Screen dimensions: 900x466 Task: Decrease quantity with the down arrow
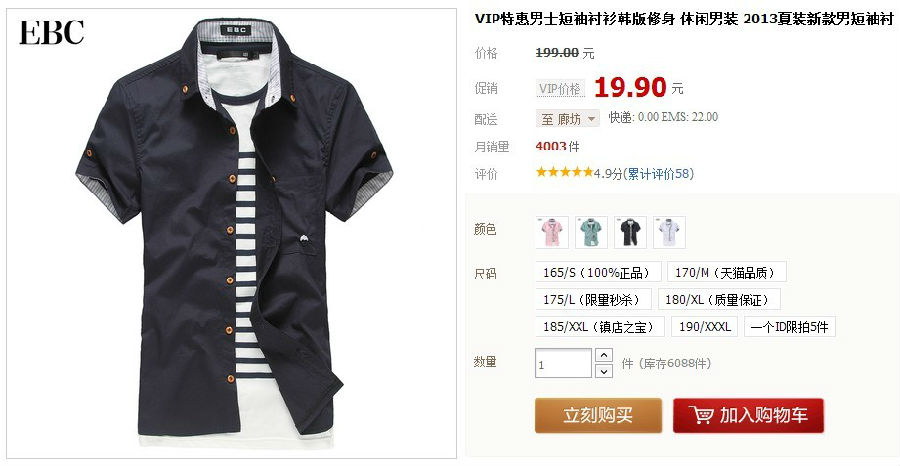click(x=604, y=371)
